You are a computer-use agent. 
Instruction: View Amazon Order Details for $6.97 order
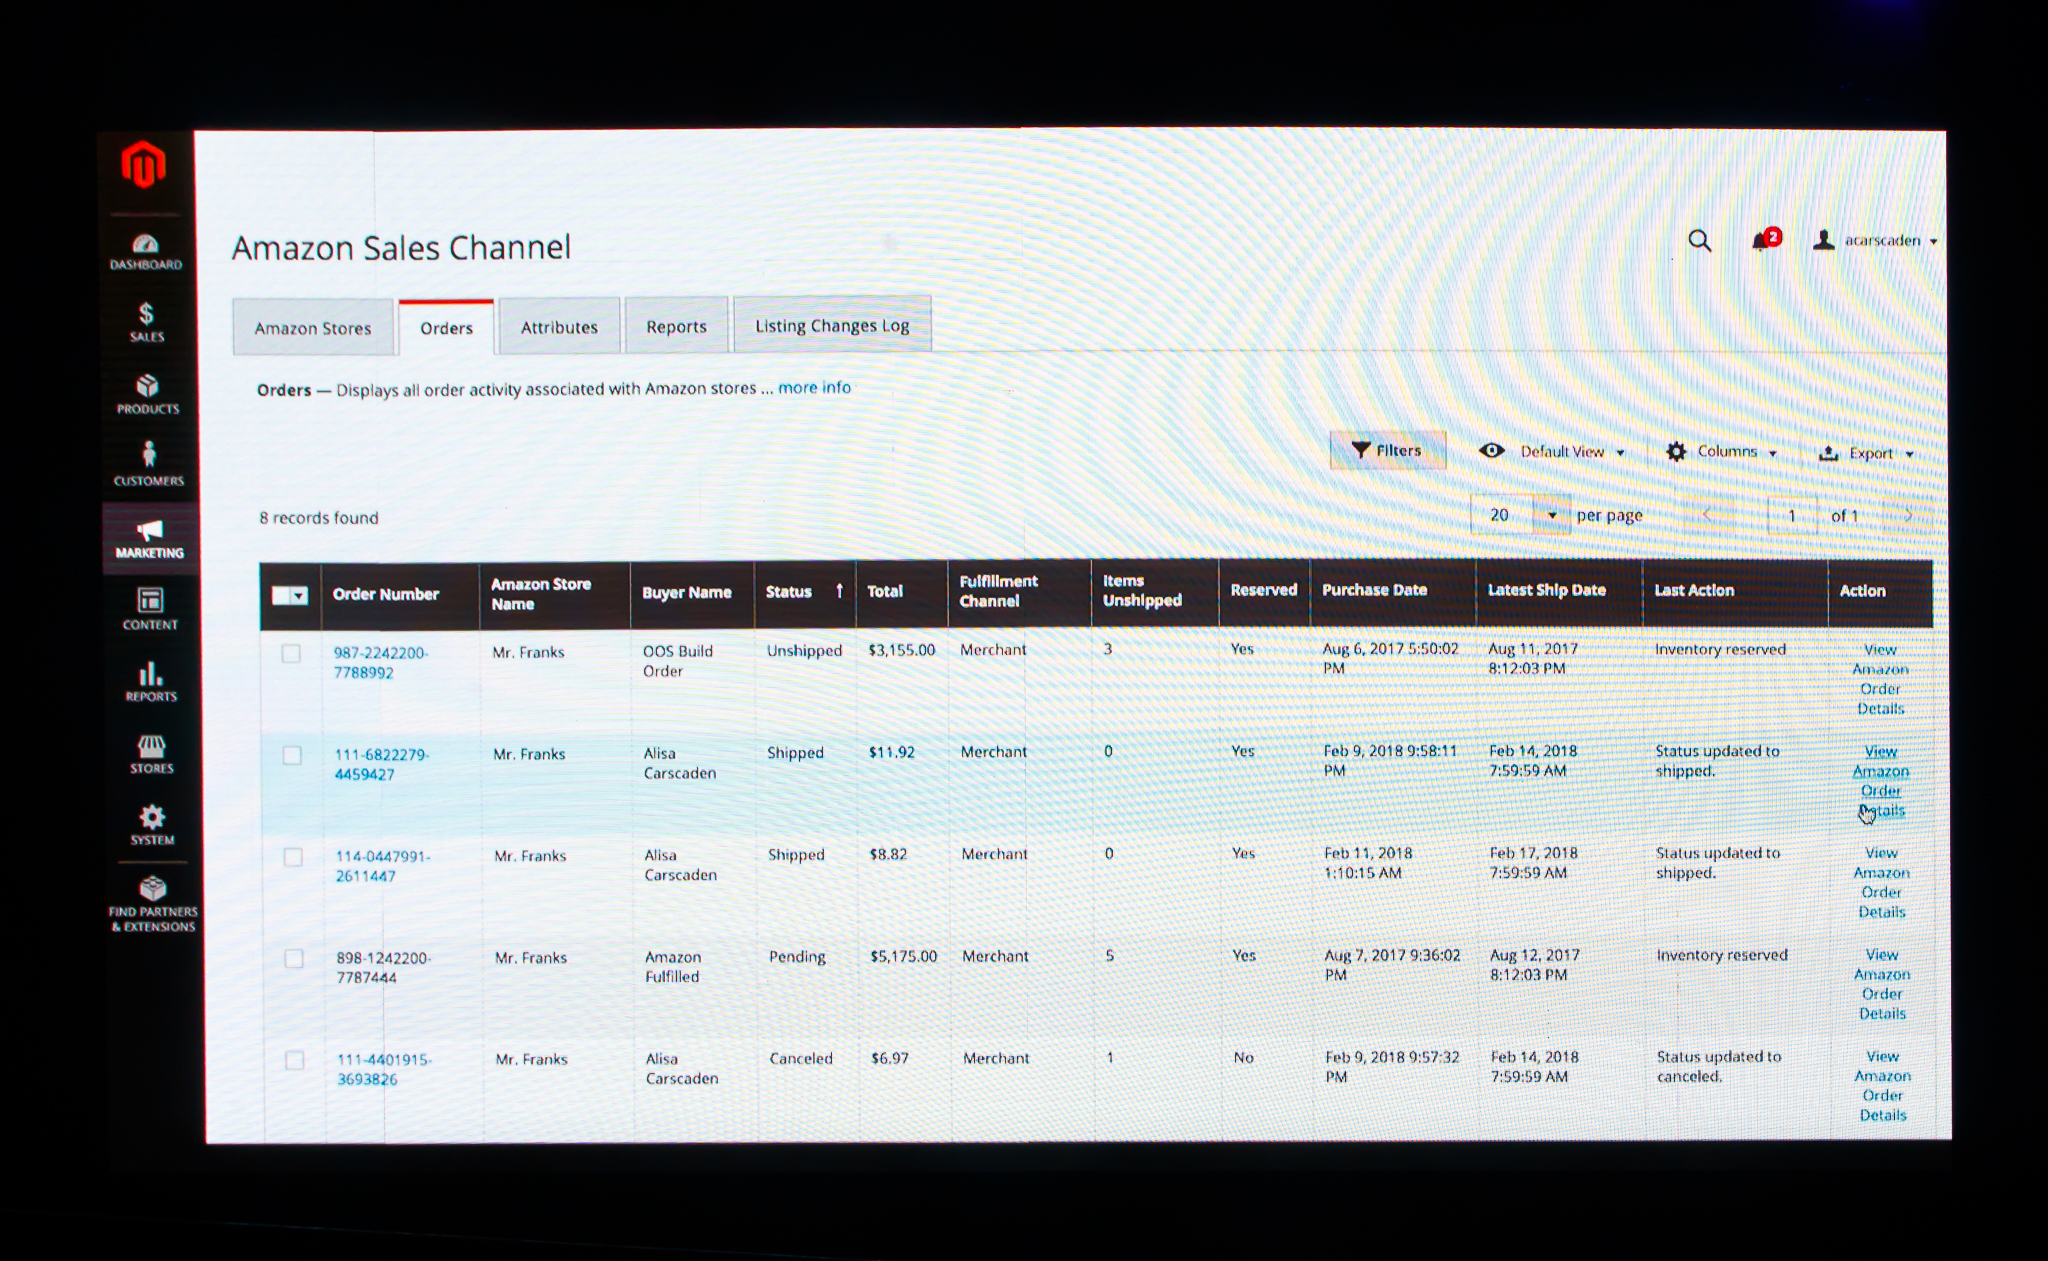1883,1085
